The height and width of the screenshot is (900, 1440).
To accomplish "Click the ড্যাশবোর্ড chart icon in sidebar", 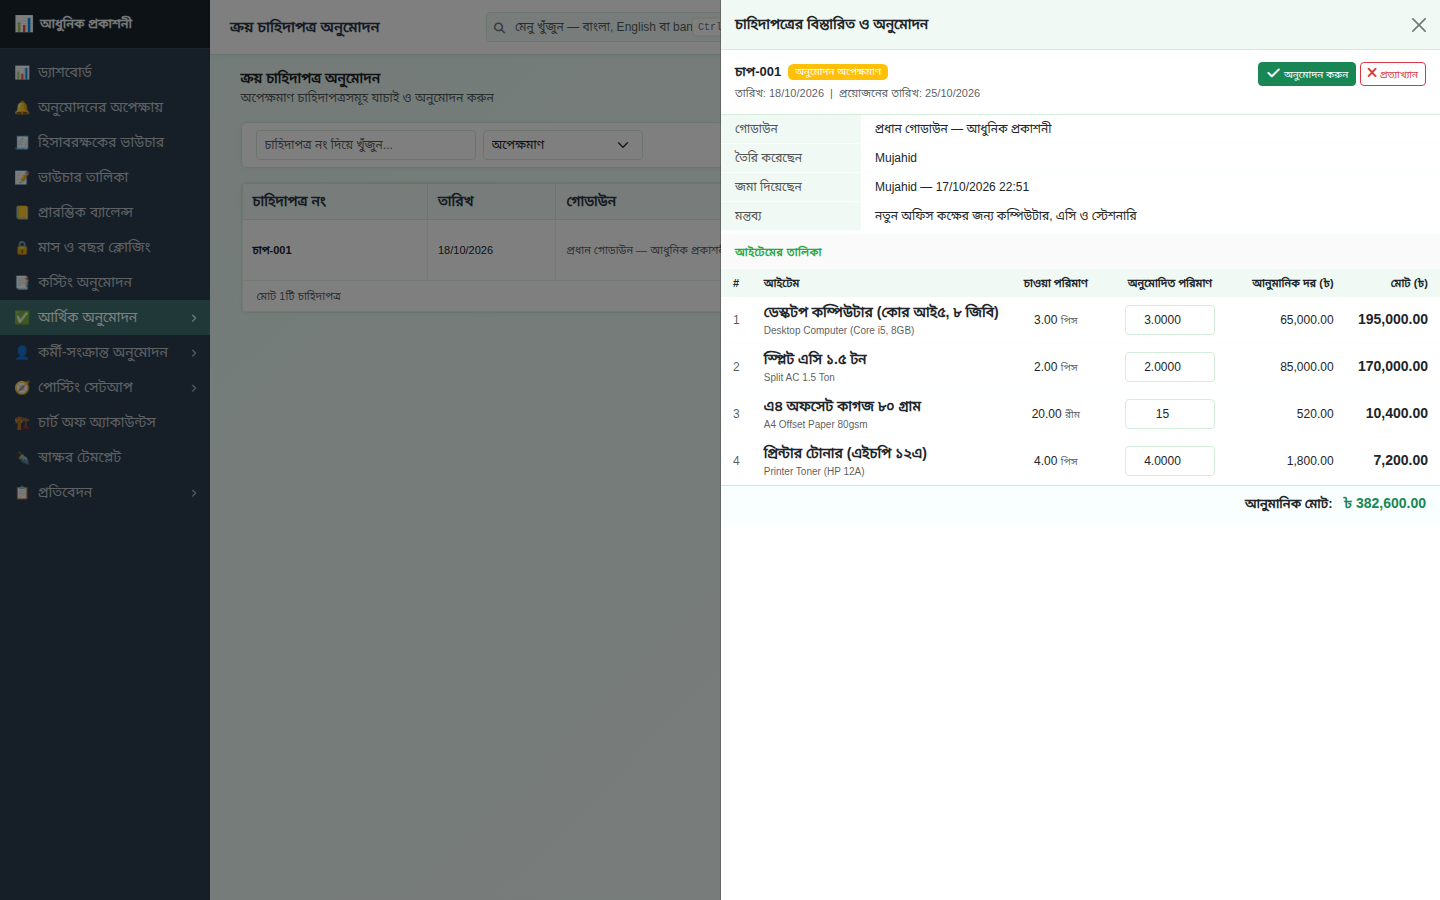I will point(22,72).
